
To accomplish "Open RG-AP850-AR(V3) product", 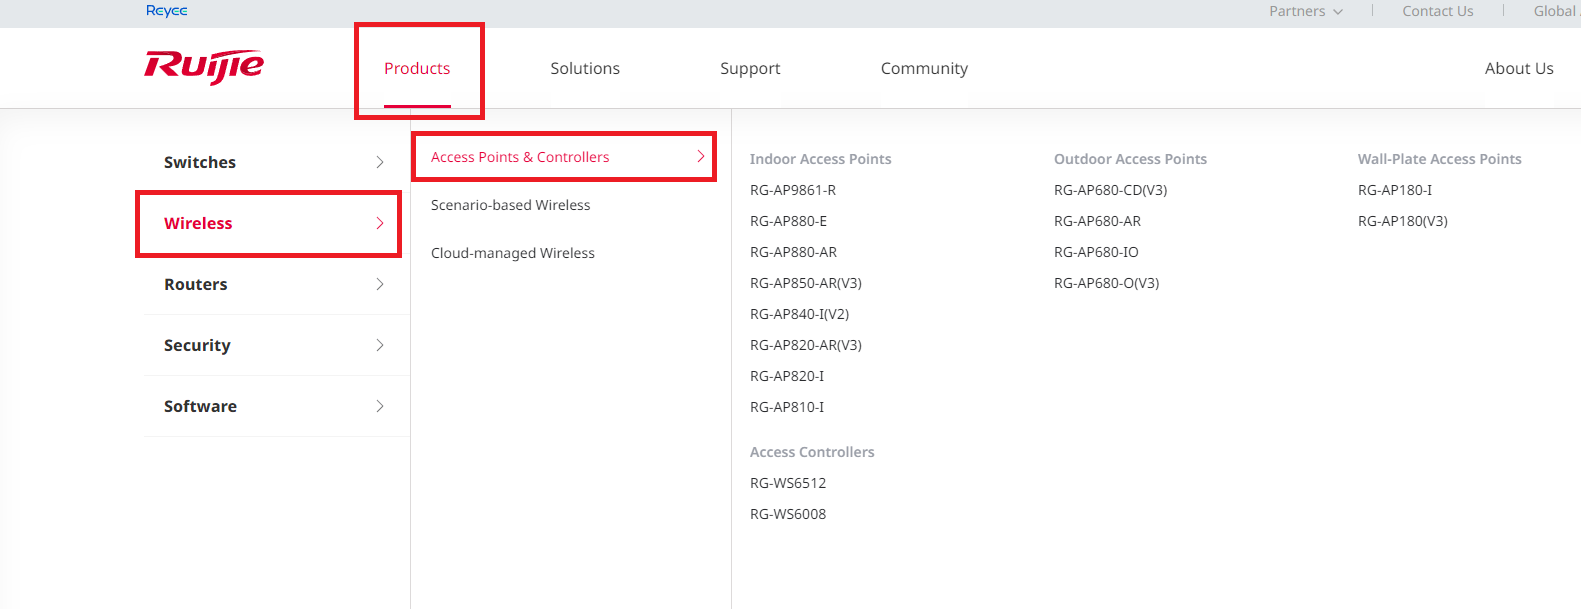I will pyautogui.click(x=806, y=283).
